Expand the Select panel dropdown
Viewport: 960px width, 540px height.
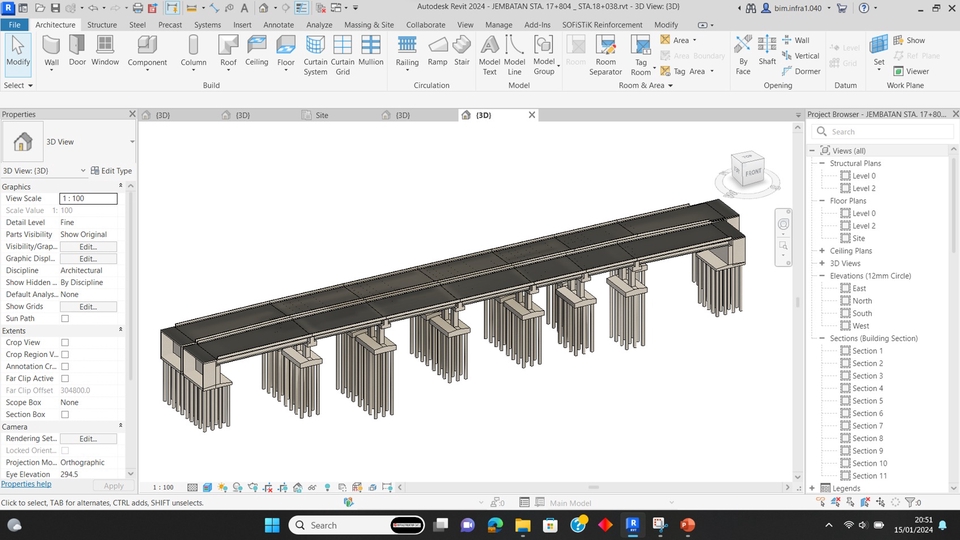tap(18, 85)
